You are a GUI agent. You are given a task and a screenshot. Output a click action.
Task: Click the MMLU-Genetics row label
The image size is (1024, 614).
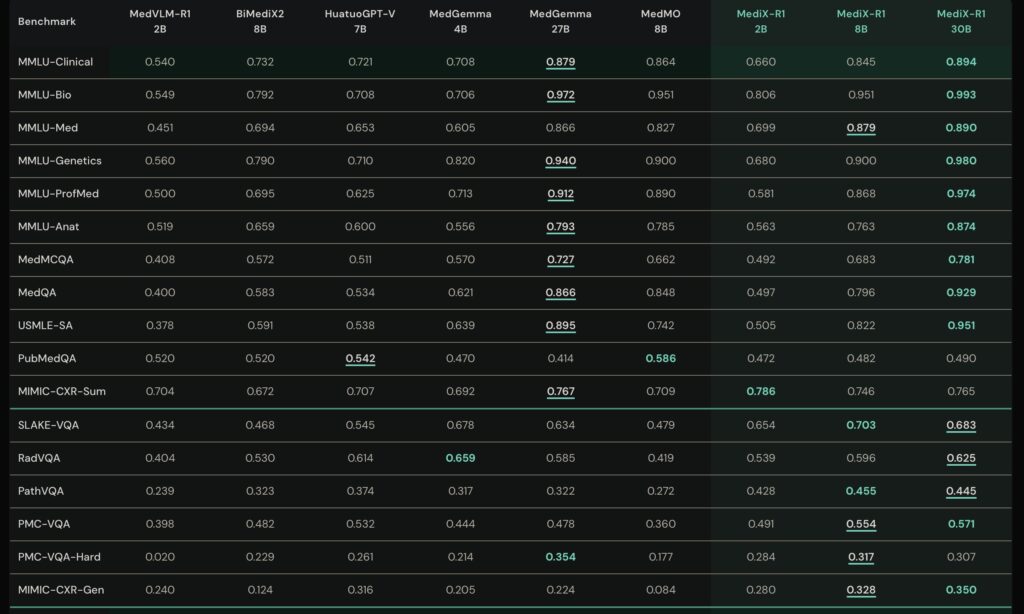(x=59, y=161)
